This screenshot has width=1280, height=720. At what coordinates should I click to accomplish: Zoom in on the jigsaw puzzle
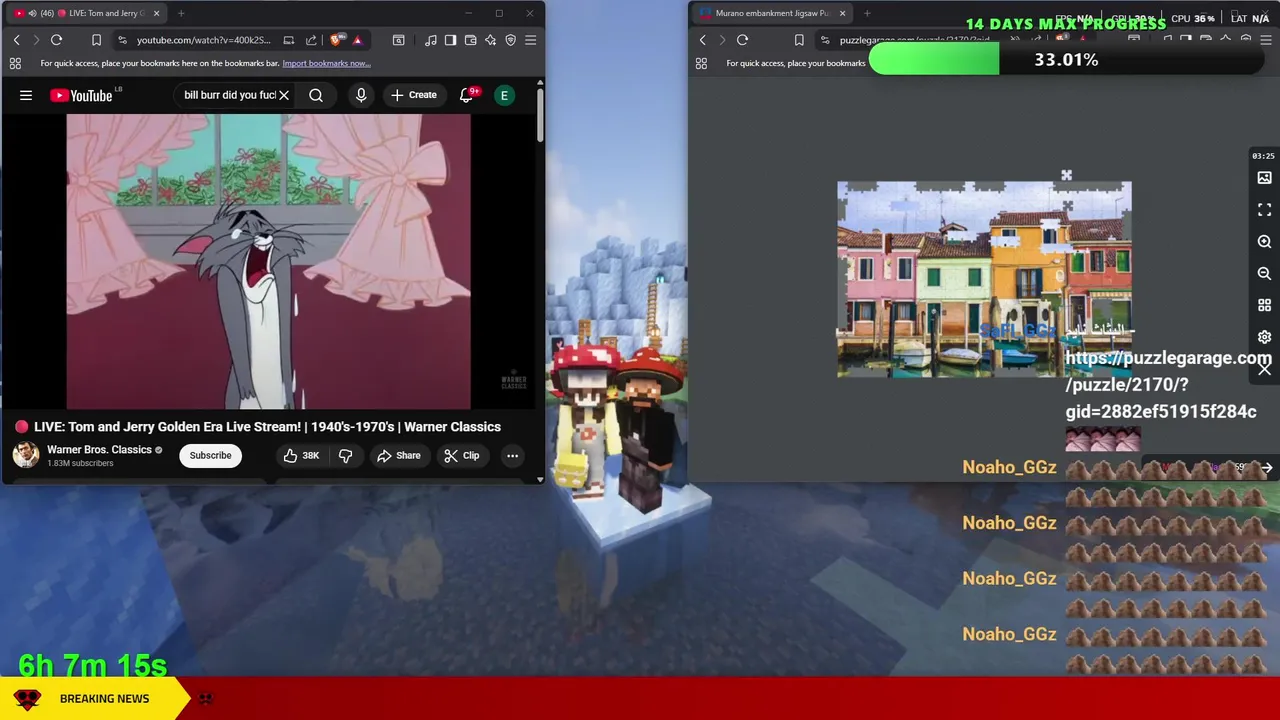coord(1264,242)
